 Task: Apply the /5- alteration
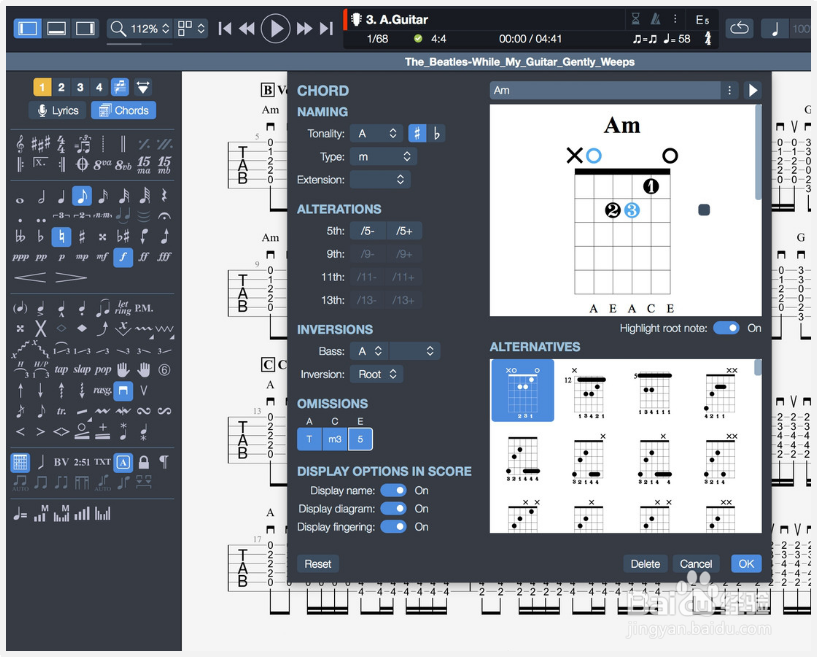click(x=368, y=231)
